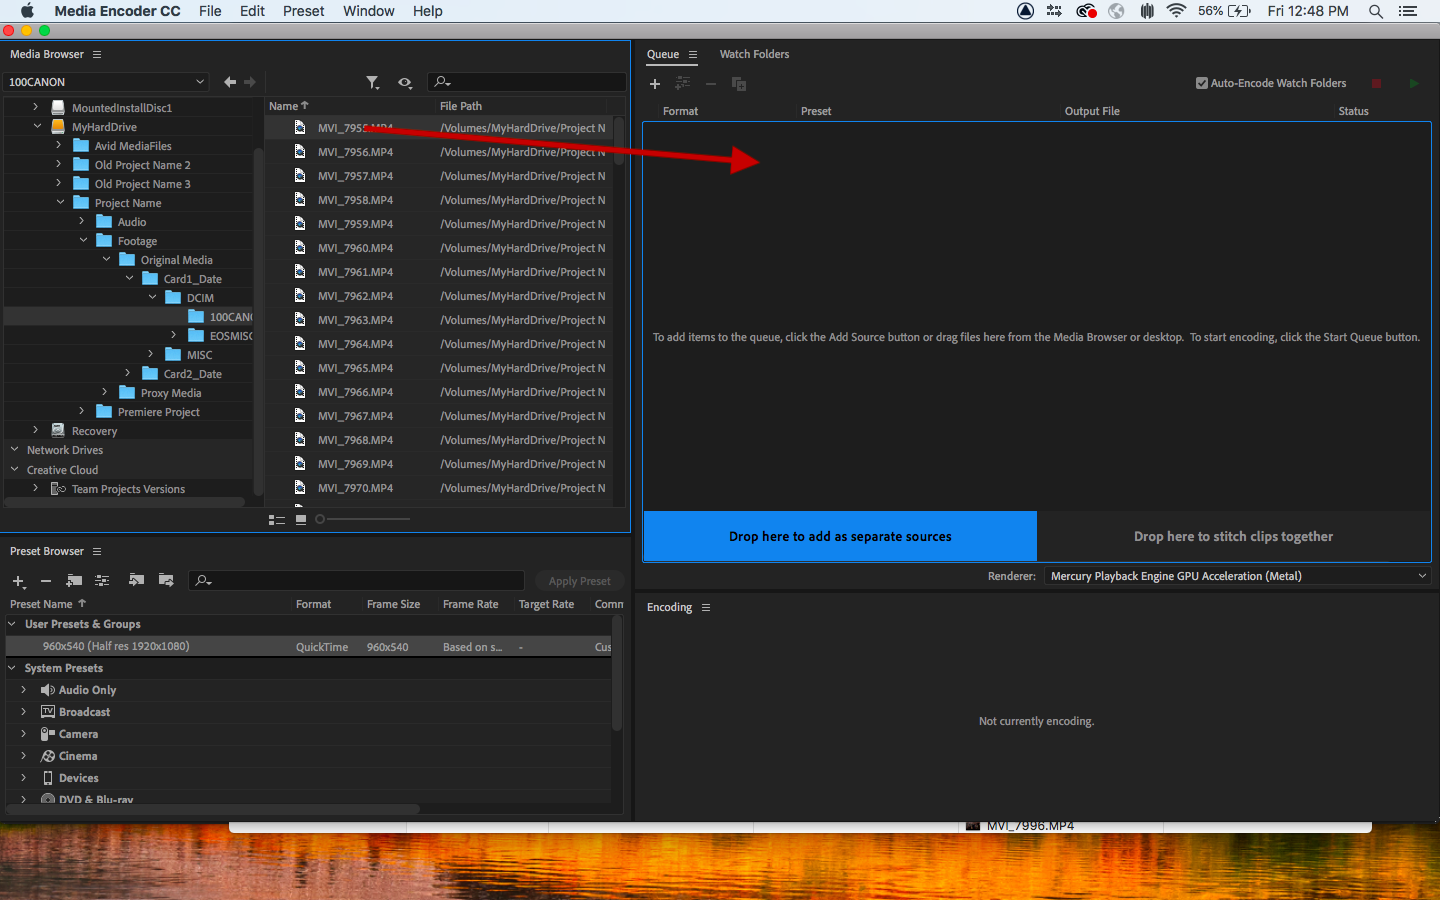
Task: Switch to the Watch Folders tab
Action: tap(754, 54)
